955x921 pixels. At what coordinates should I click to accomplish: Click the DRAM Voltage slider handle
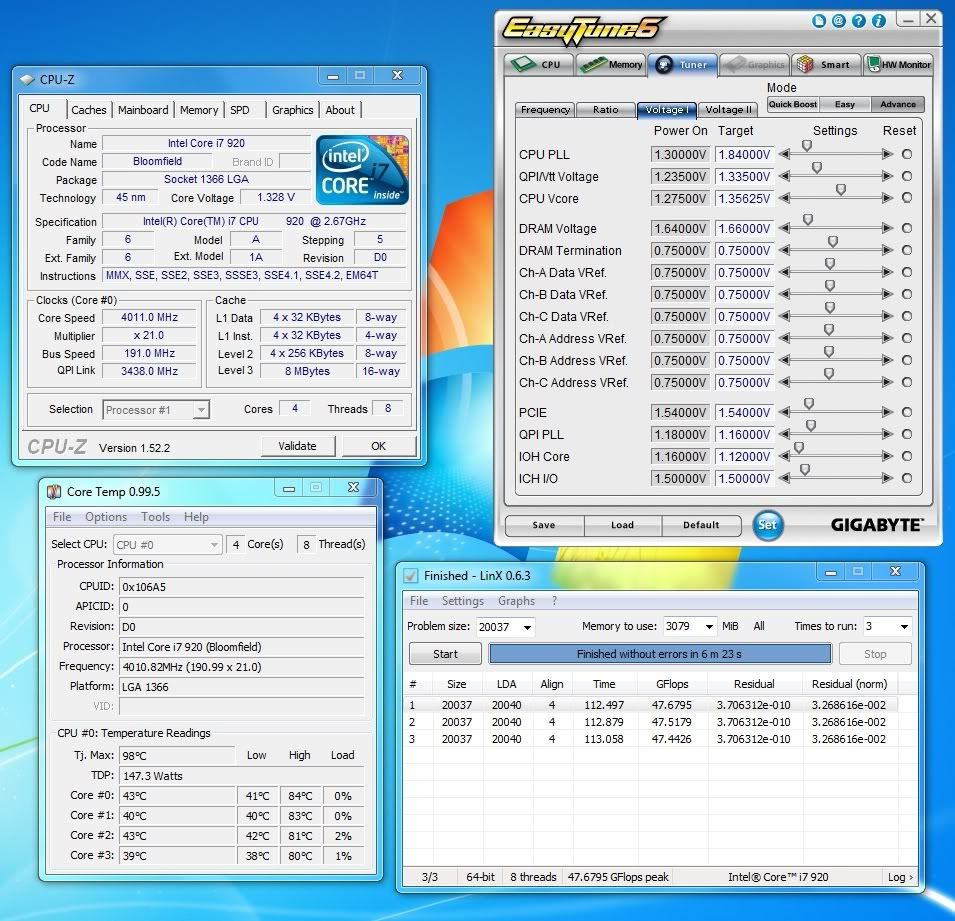pyautogui.click(x=808, y=220)
